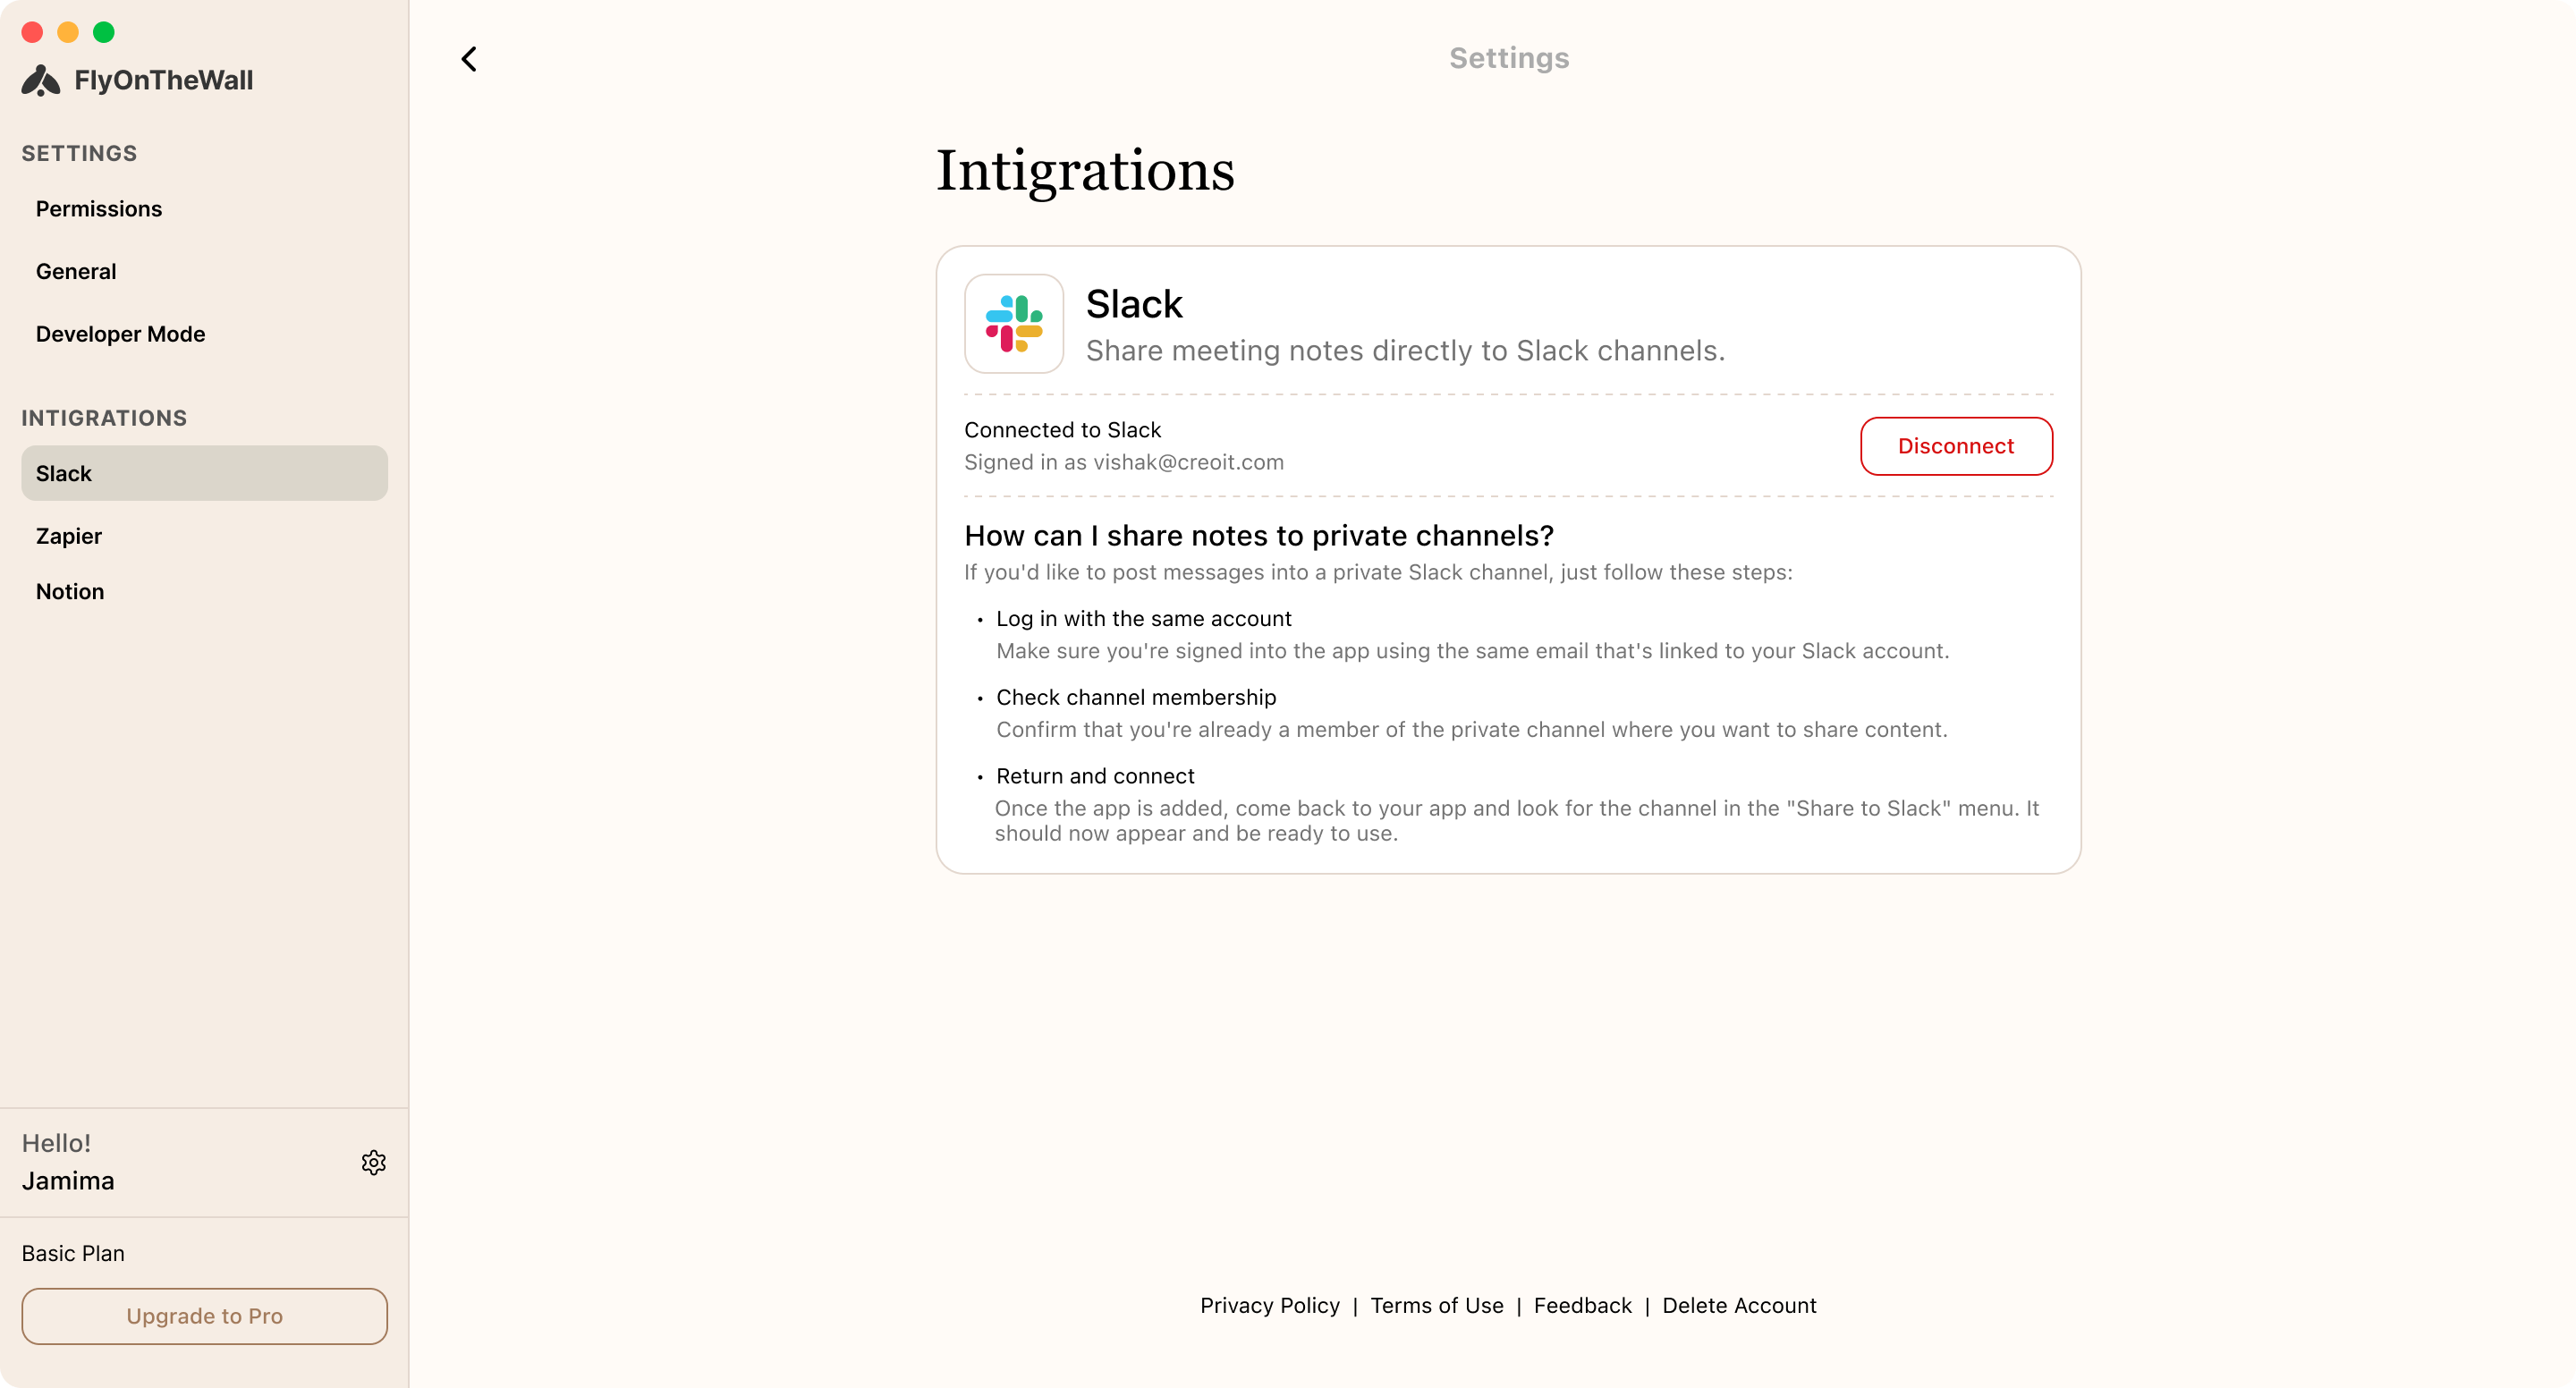This screenshot has width=2576, height=1388.
Task: Click the 'INTIGRATIONS' sidebar section header
Action: click(104, 418)
